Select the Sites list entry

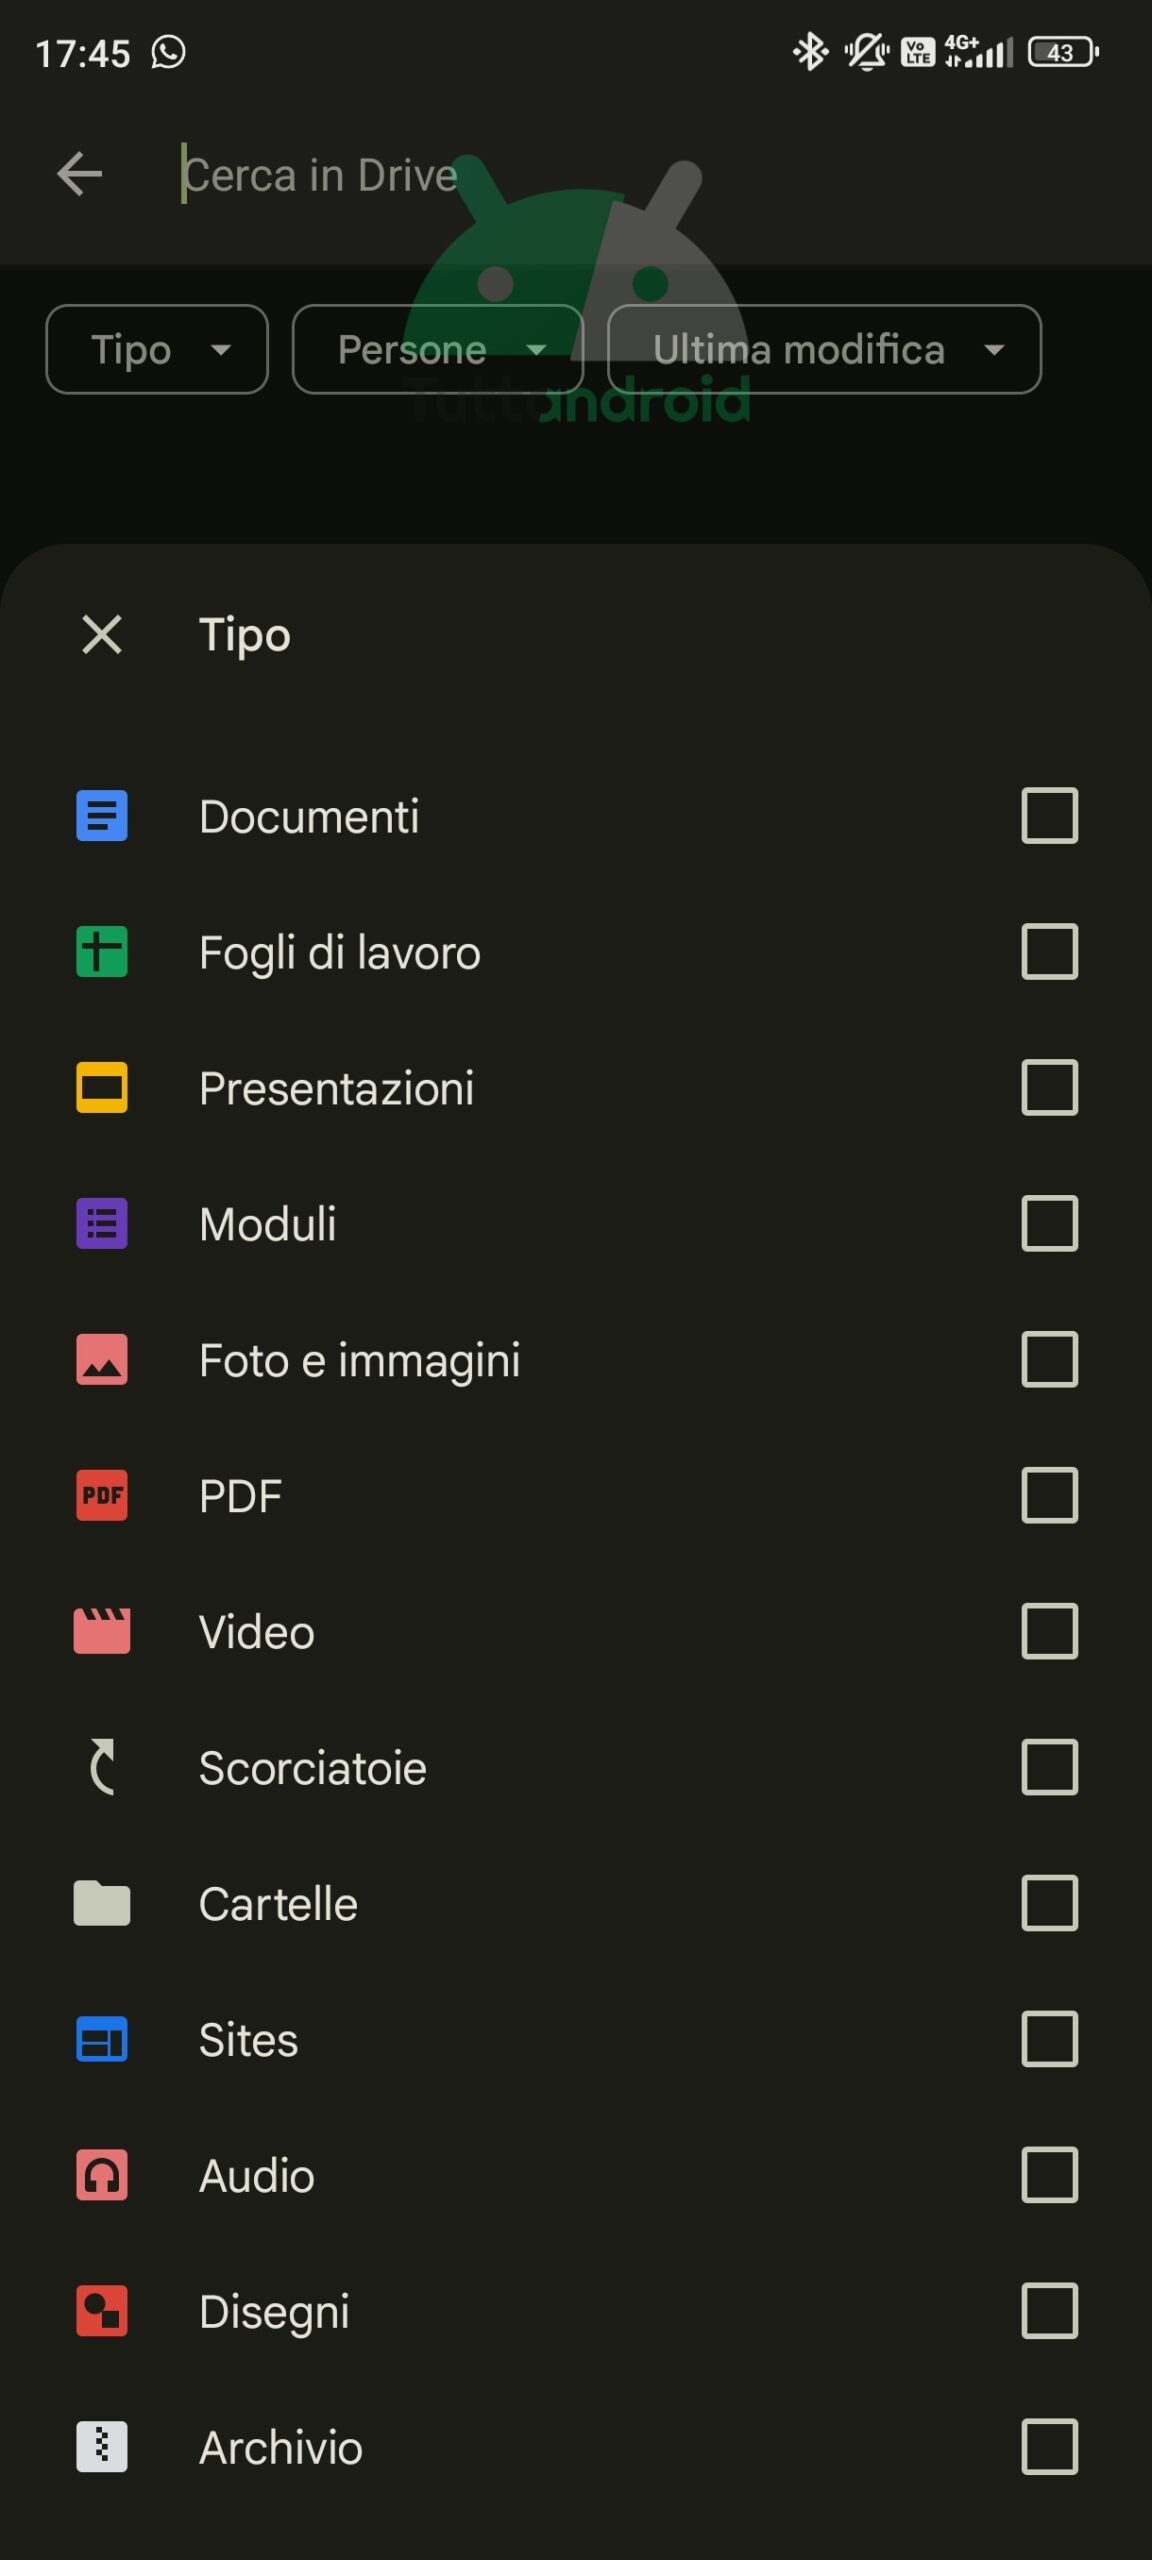coord(576,2039)
